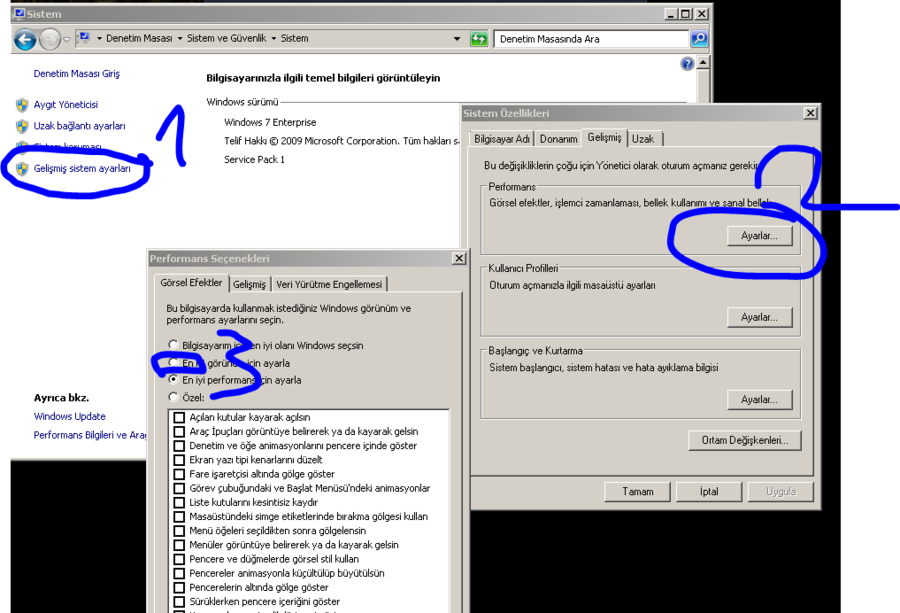Screen dimensions: 900x613
Task: Close the Performans Seçenekleri dialog
Action: [x=459, y=258]
